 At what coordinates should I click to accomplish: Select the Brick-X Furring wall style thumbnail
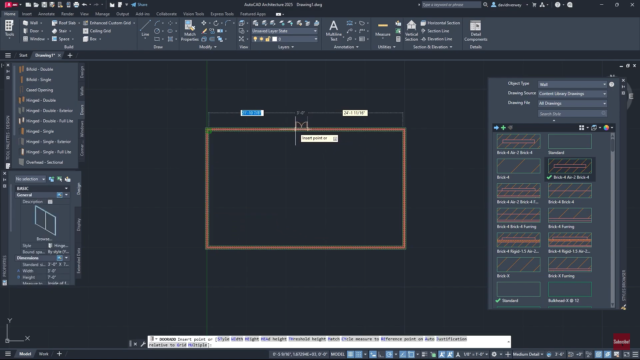coord(569,265)
